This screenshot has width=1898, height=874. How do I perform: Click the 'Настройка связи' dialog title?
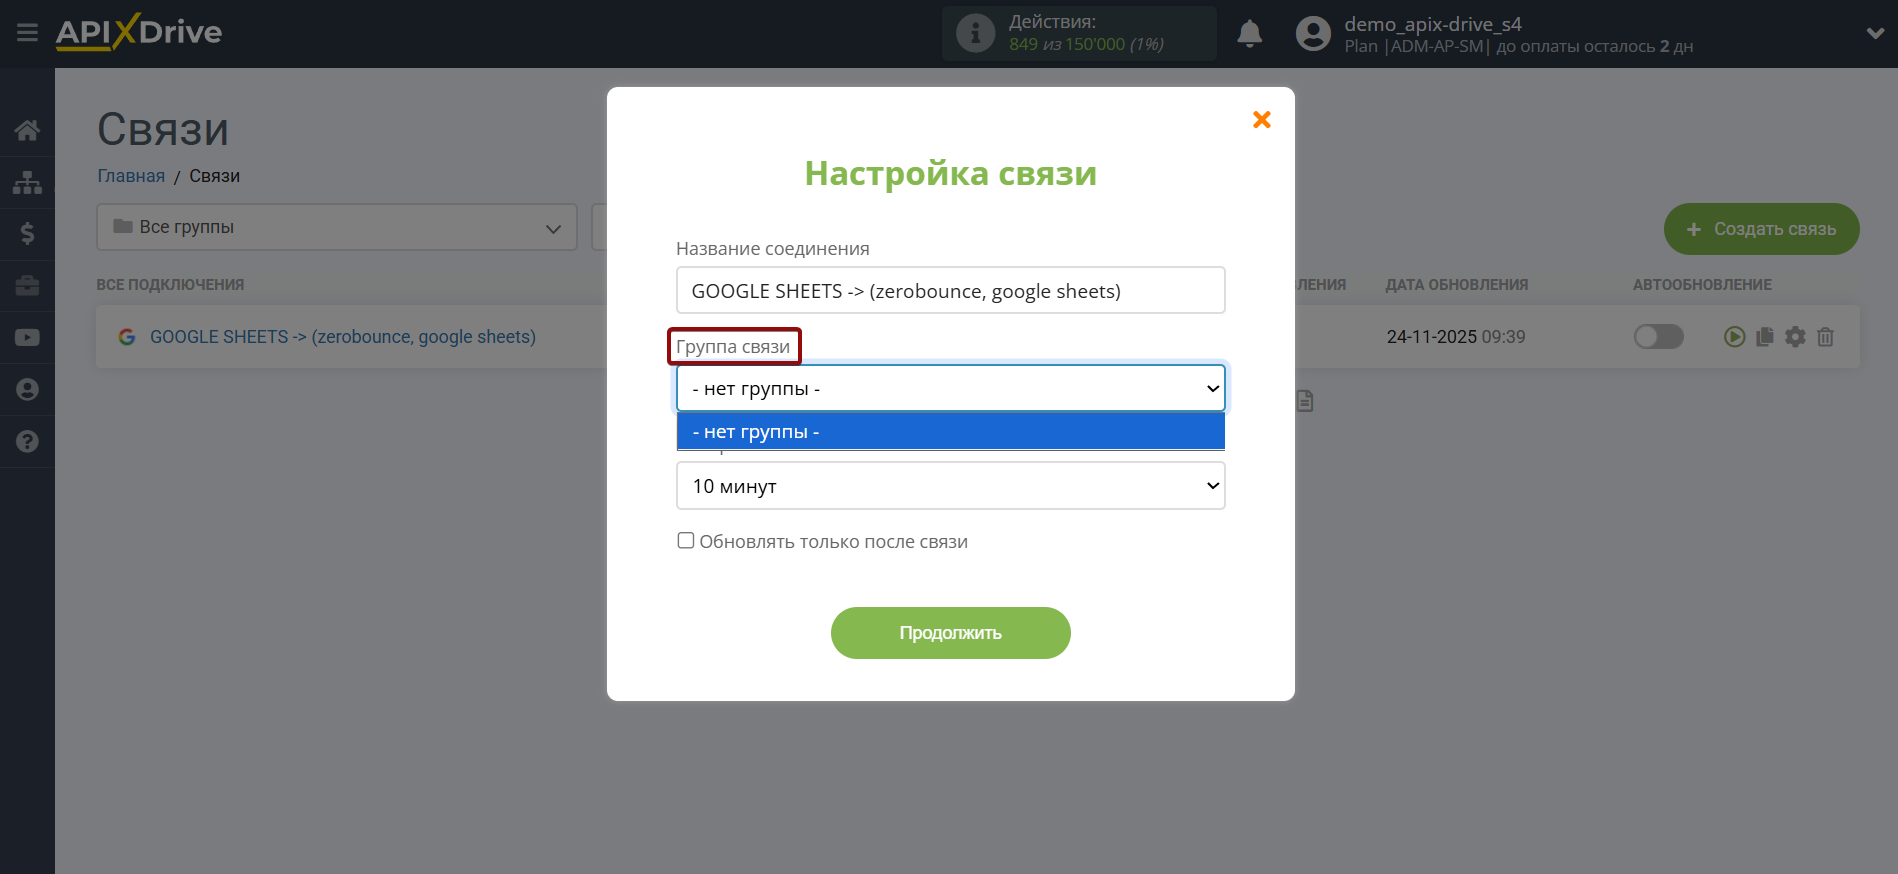coord(950,174)
